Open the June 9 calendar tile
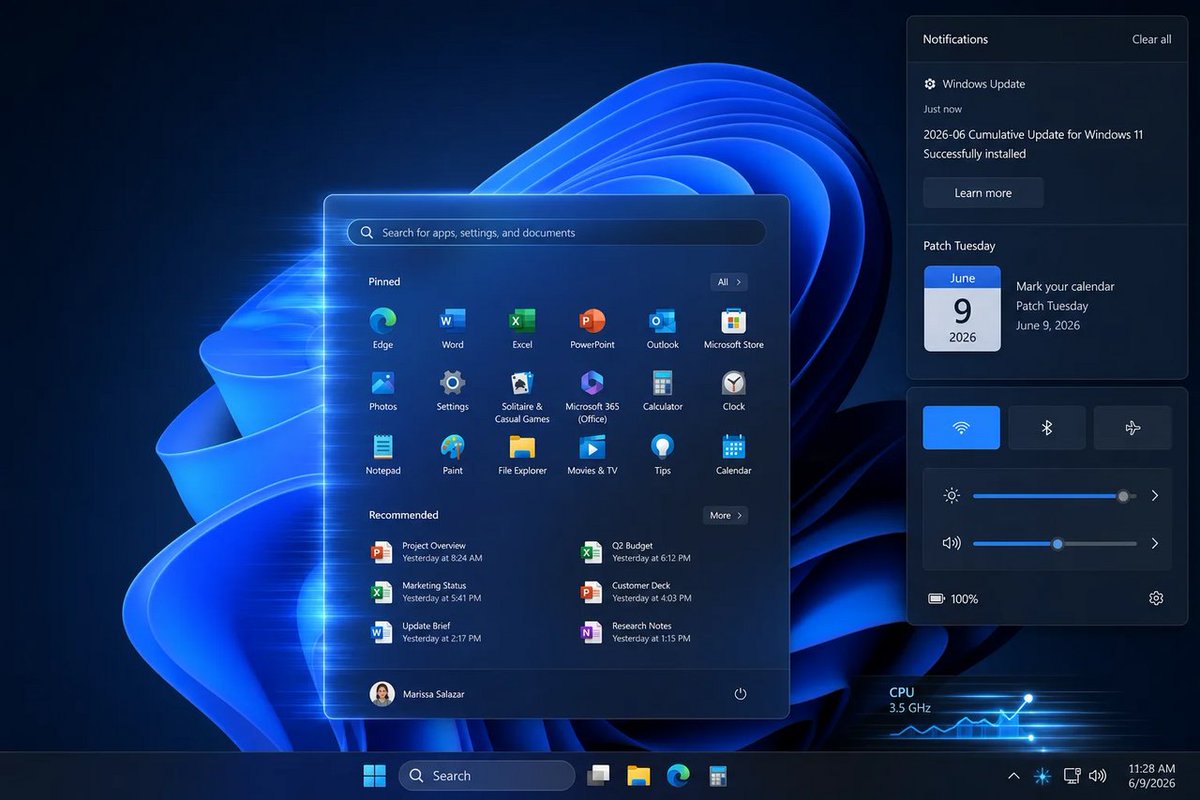 962,308
